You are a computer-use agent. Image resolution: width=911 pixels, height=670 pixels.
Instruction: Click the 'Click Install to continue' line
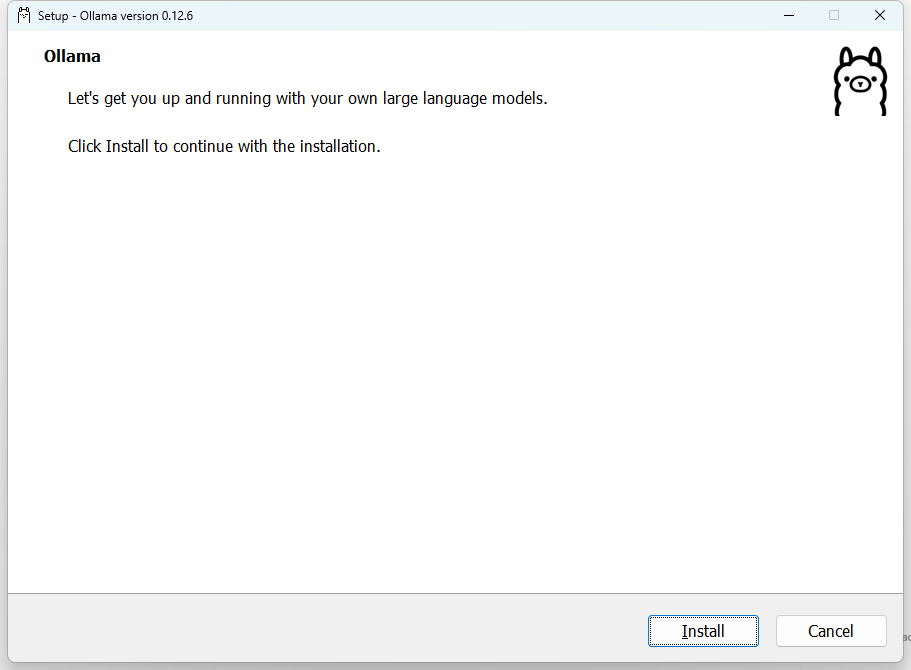[x=224, y=146]
